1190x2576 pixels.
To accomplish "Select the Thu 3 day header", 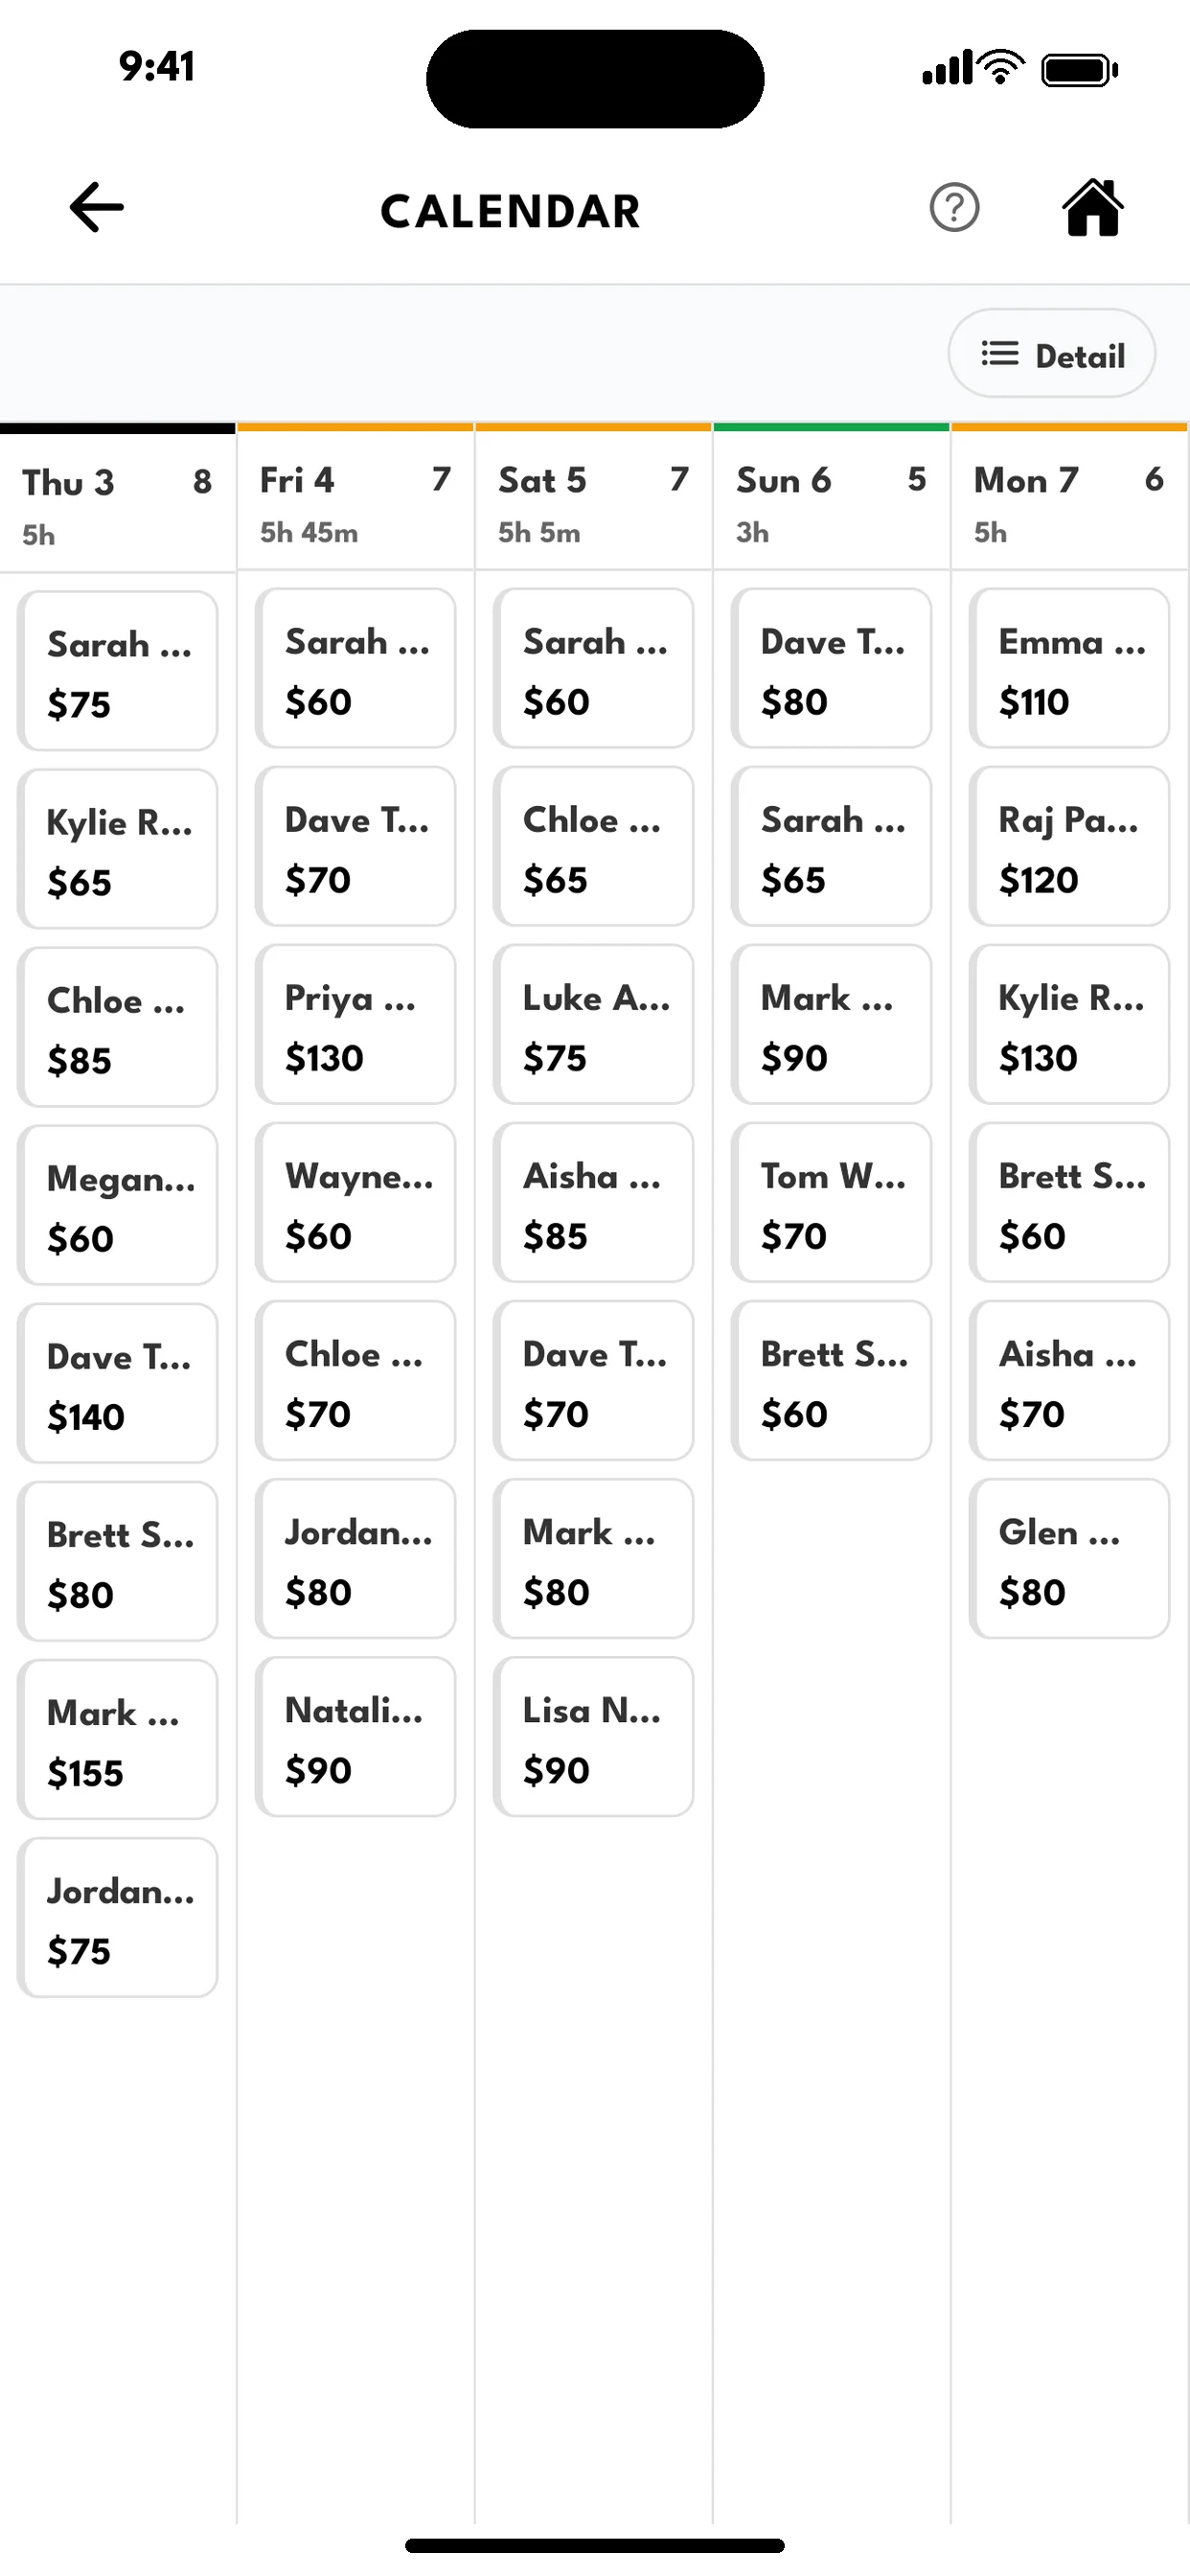I will pos(118,503).
